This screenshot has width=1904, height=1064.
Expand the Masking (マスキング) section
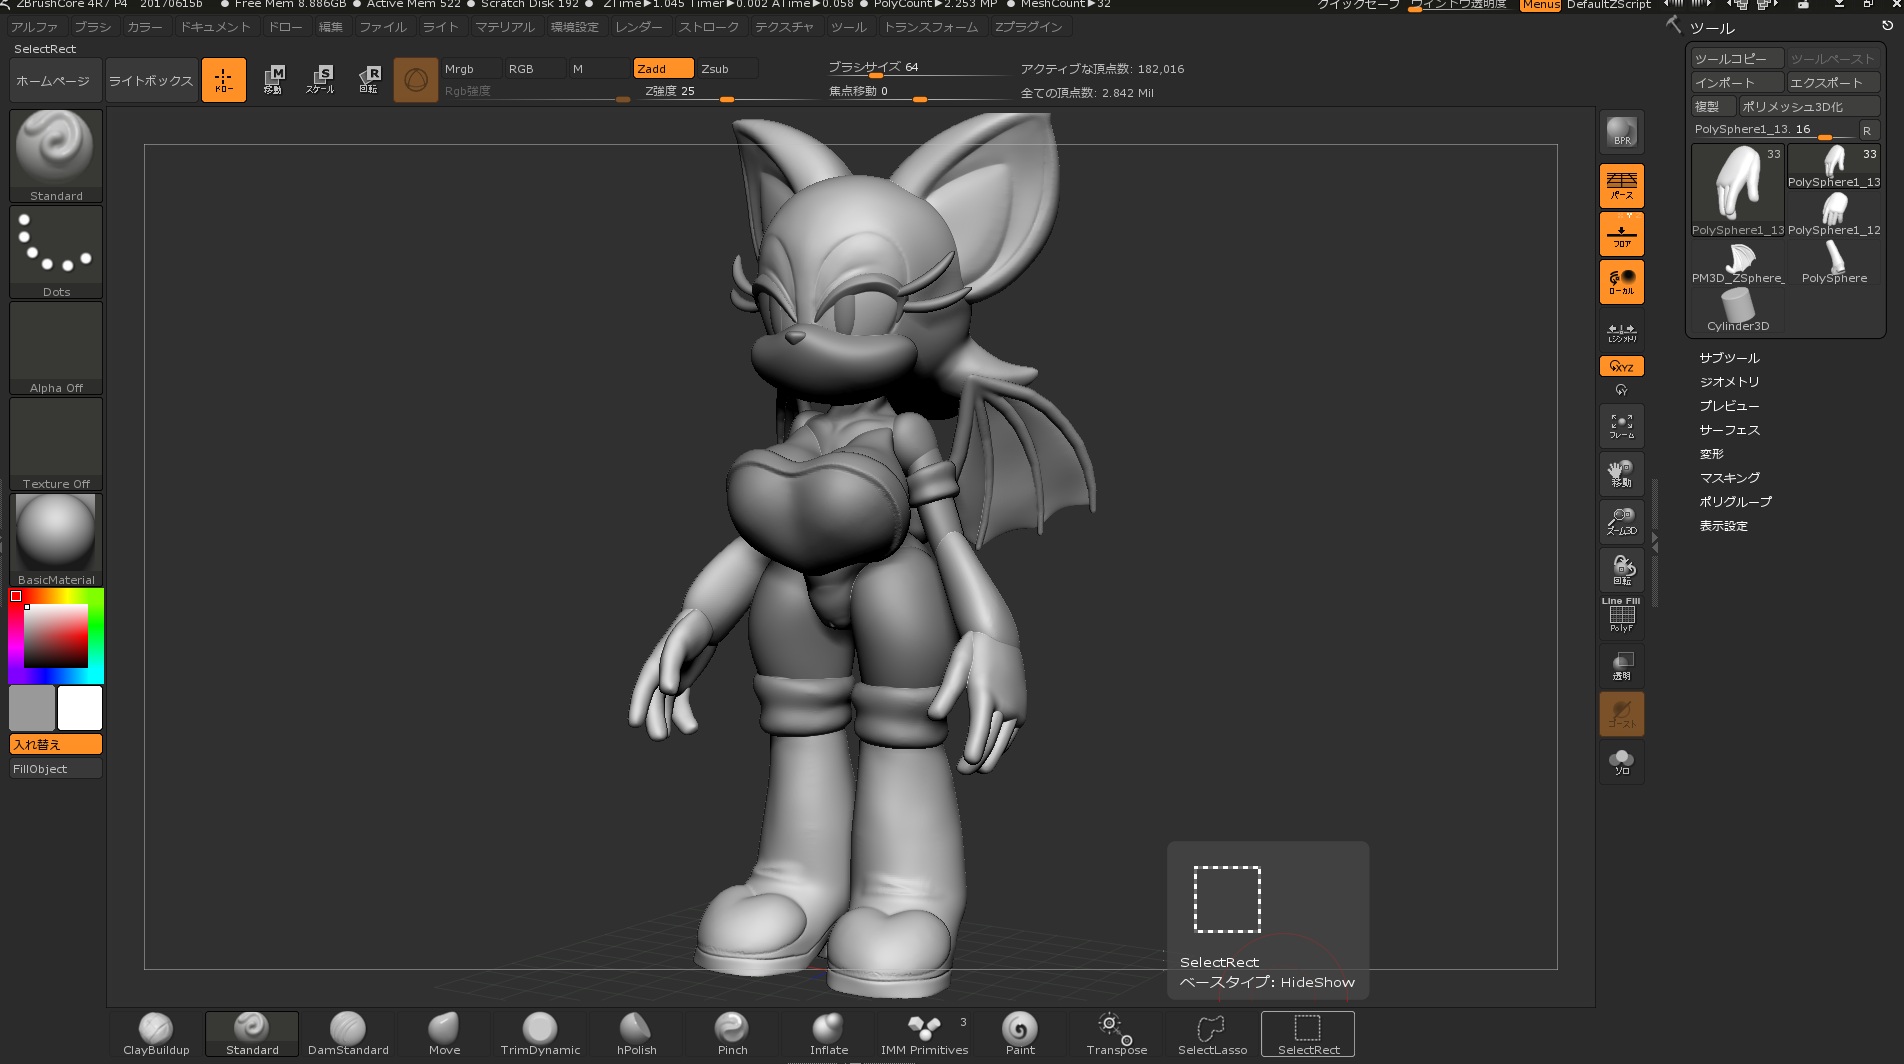point(1729,478)
